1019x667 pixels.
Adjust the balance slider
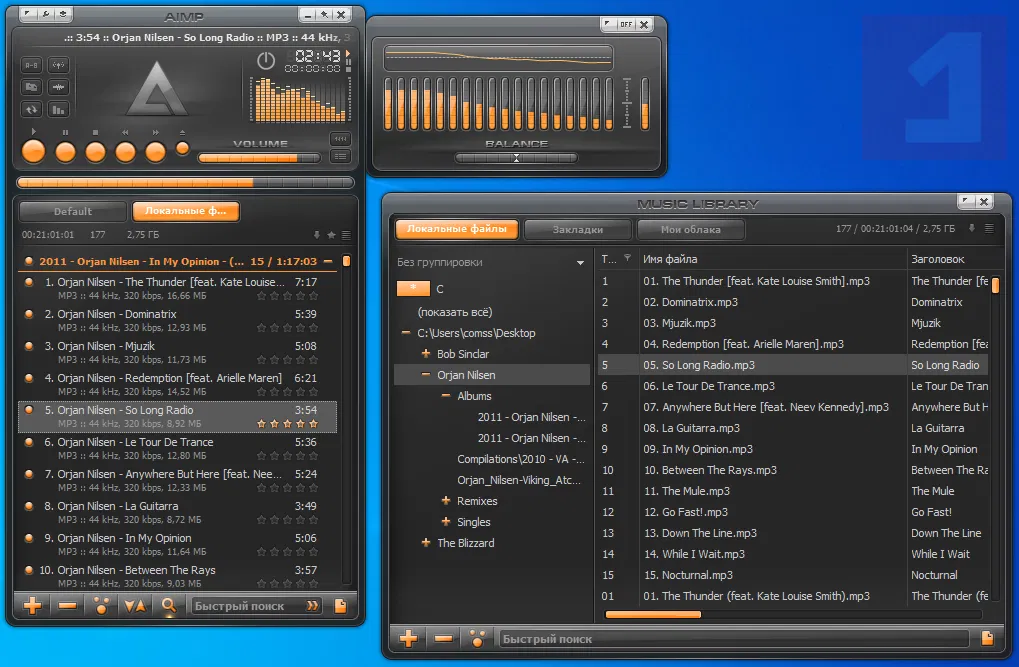point(516,157)
